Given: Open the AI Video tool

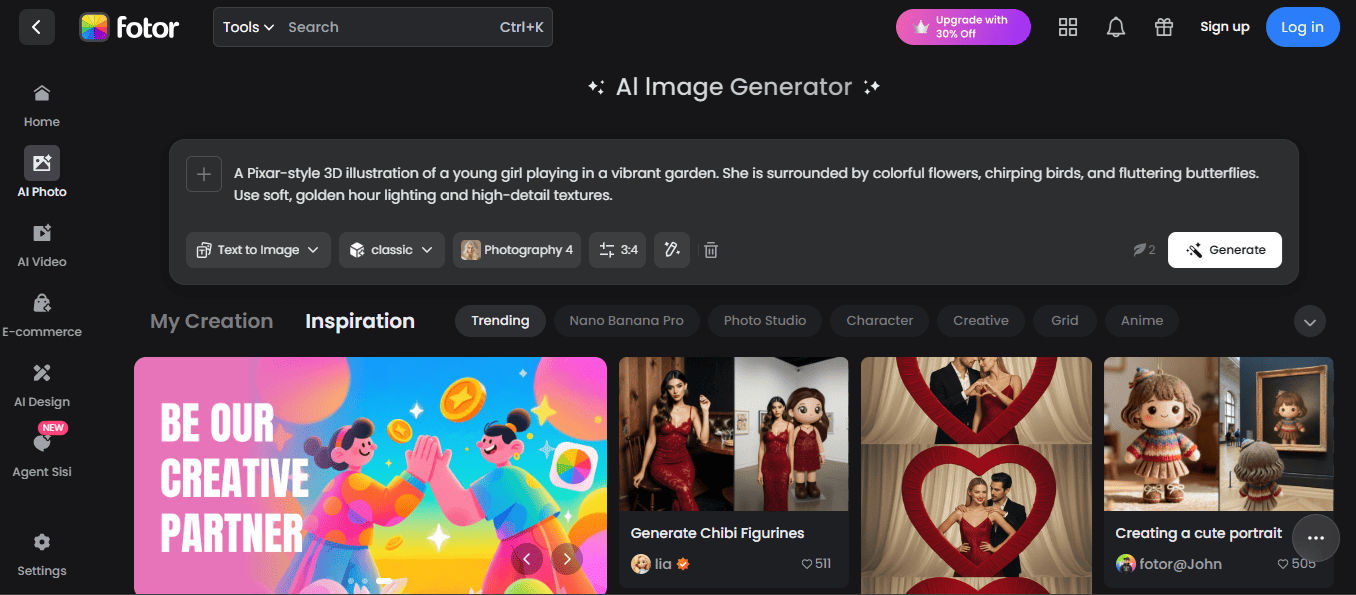Looking at the screenshot, I should tap(41, 233).
